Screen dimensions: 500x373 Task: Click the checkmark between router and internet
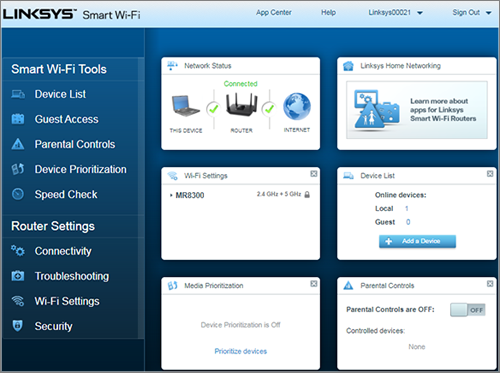(x=269, y=109)
